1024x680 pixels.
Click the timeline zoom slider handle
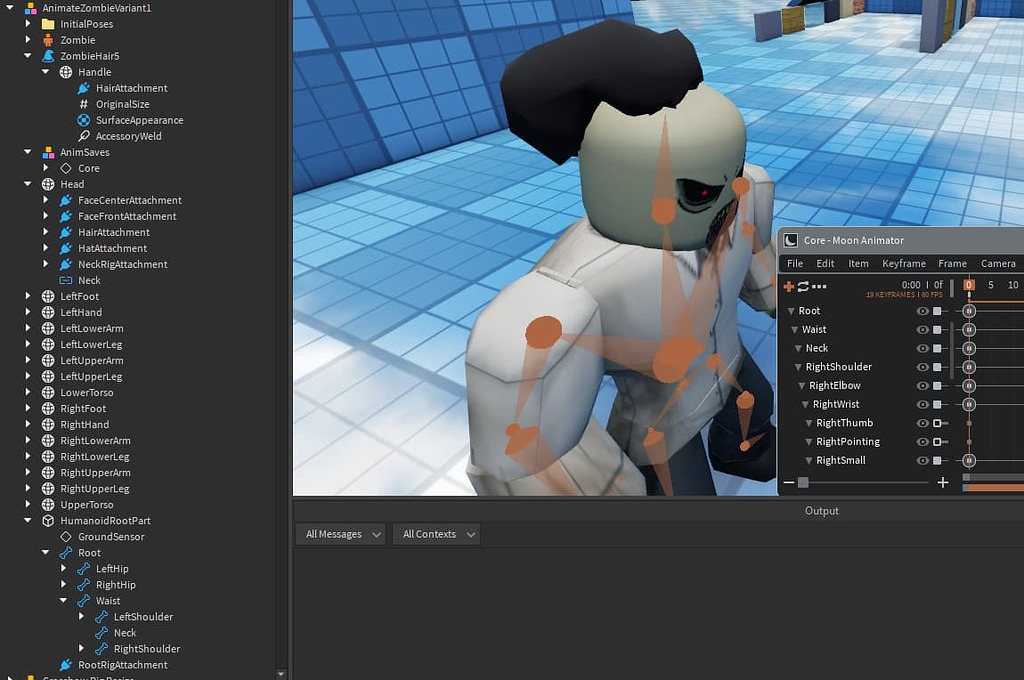(802, 482)
